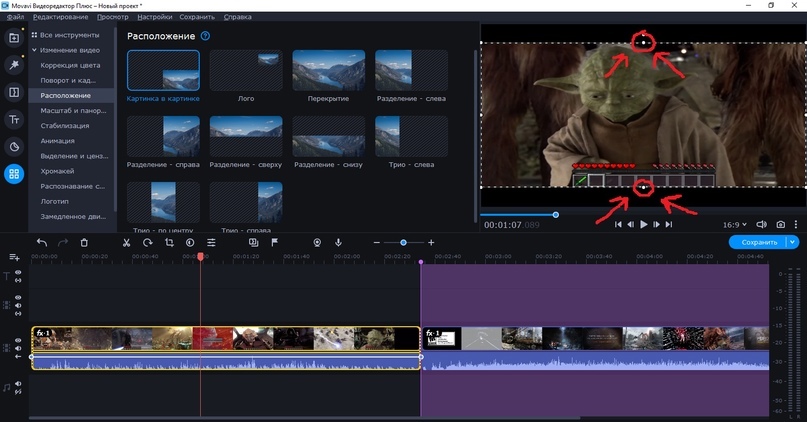Mute the music audio track
This screenshot has width=807, height=422.
click(x=18, y=384)
